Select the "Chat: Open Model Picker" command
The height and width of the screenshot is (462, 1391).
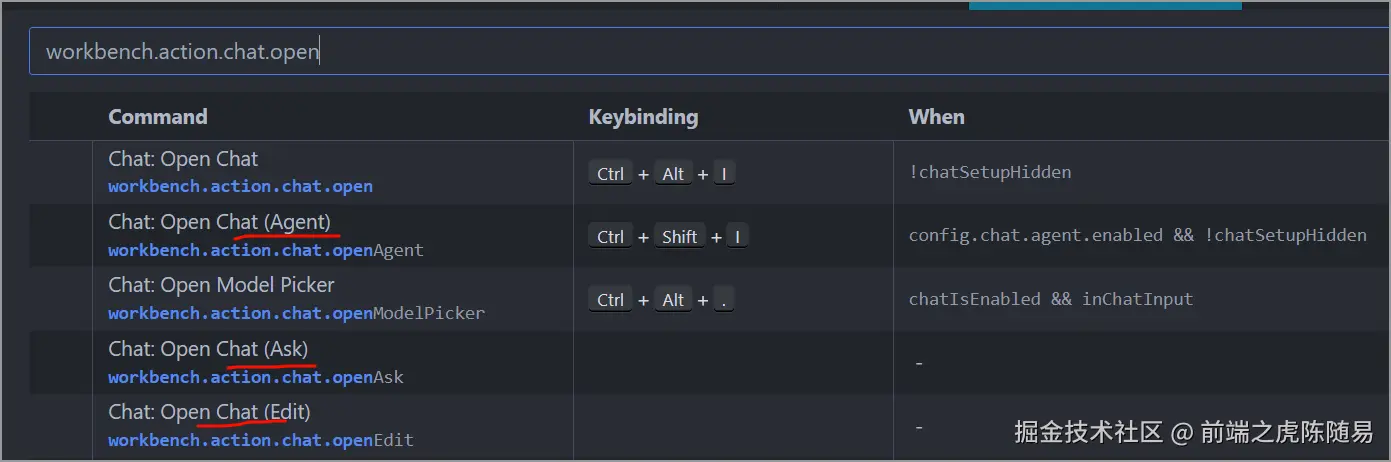pos(221,285)
